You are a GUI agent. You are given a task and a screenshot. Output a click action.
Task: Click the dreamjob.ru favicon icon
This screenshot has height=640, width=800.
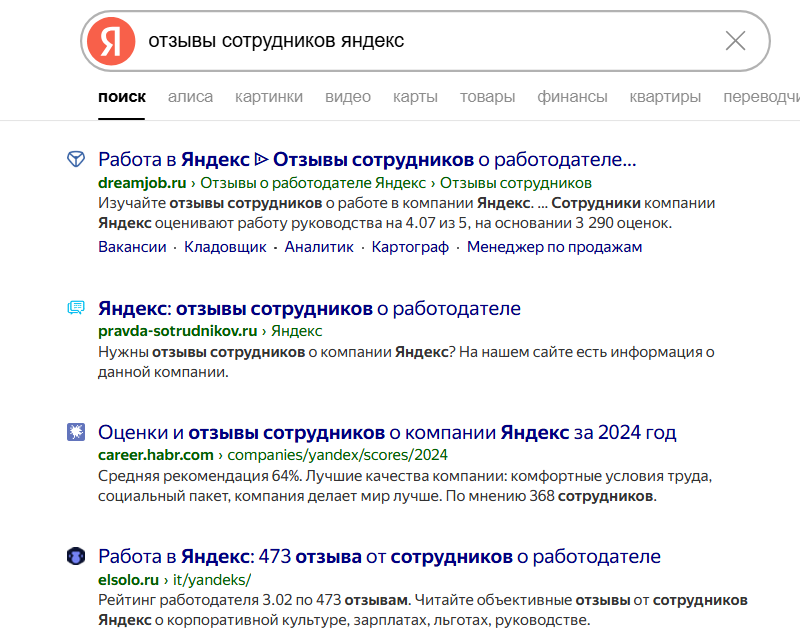(76, 159)
